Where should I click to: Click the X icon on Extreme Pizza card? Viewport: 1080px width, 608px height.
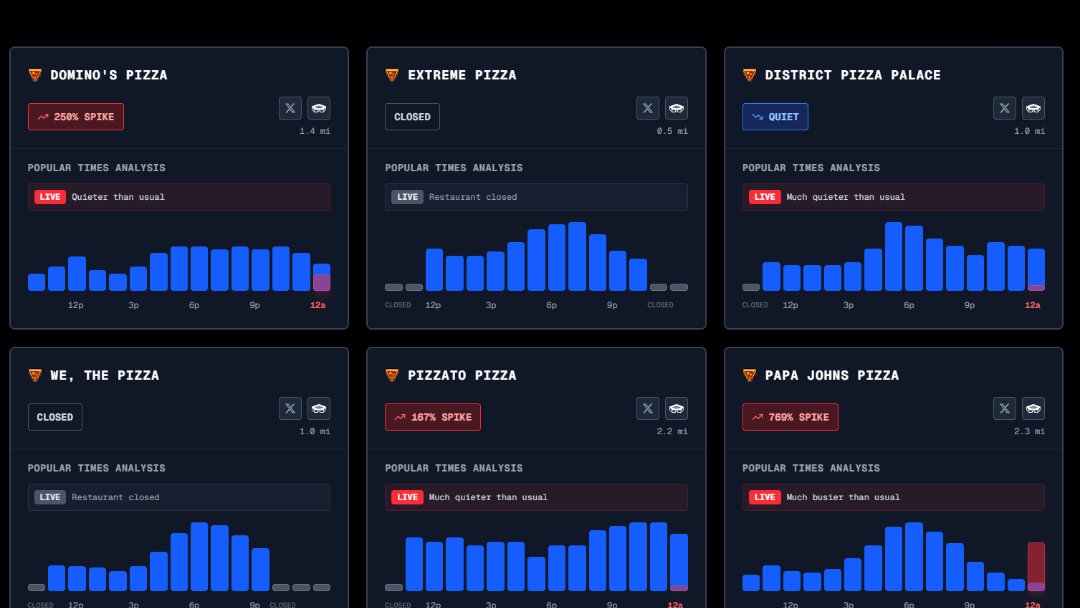(x=647, y=108)
